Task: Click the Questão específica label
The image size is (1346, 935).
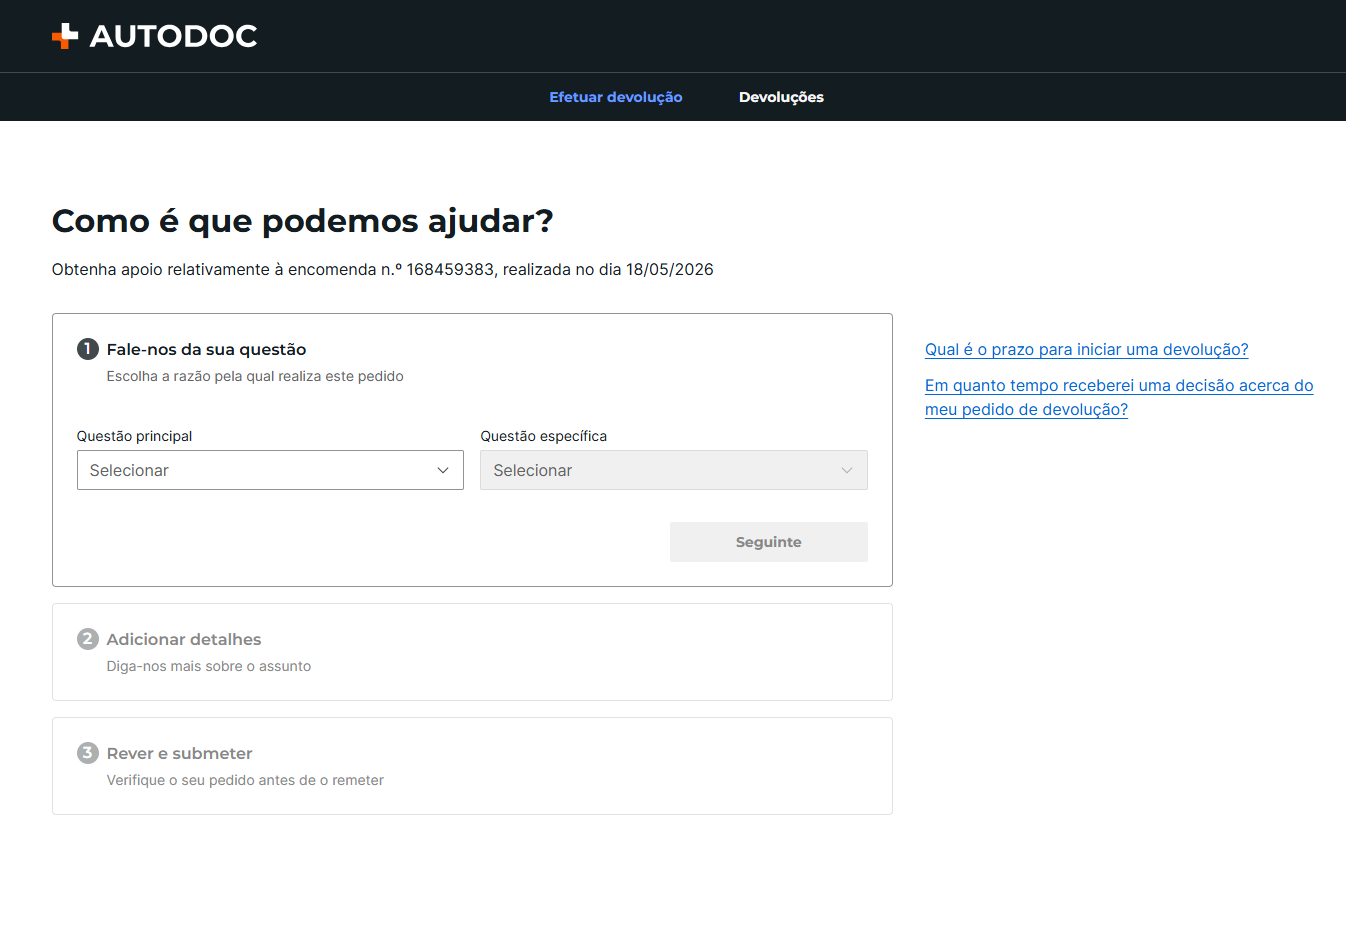Action: click(x=544, y=436)
